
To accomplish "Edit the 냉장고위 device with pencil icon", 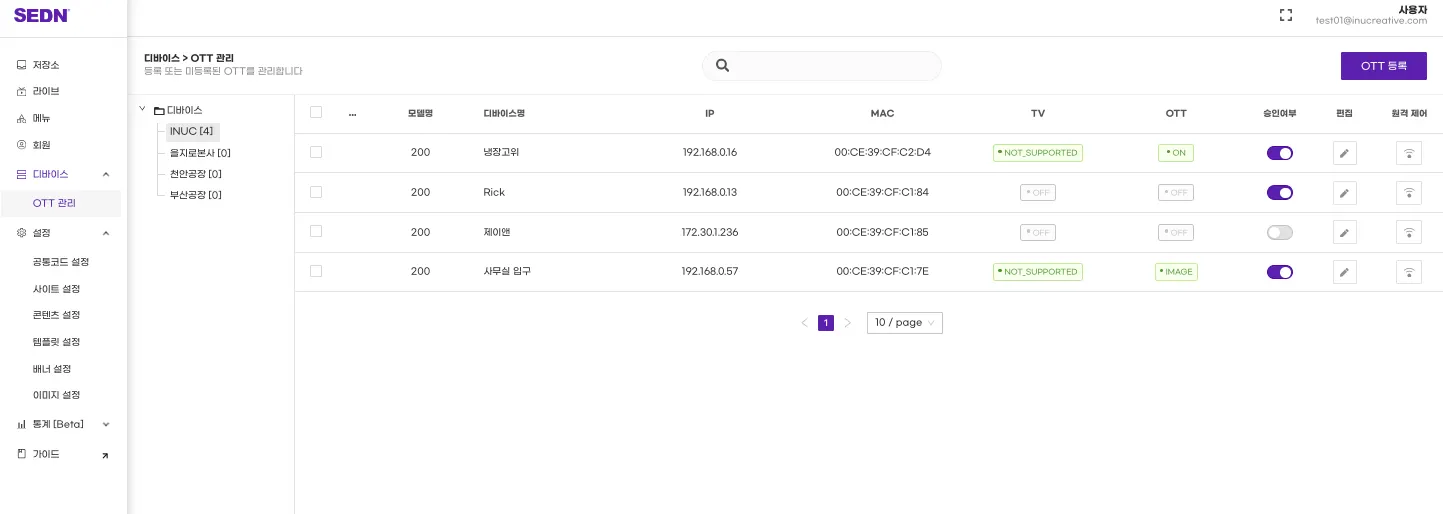I will [x=1345, y=153].
